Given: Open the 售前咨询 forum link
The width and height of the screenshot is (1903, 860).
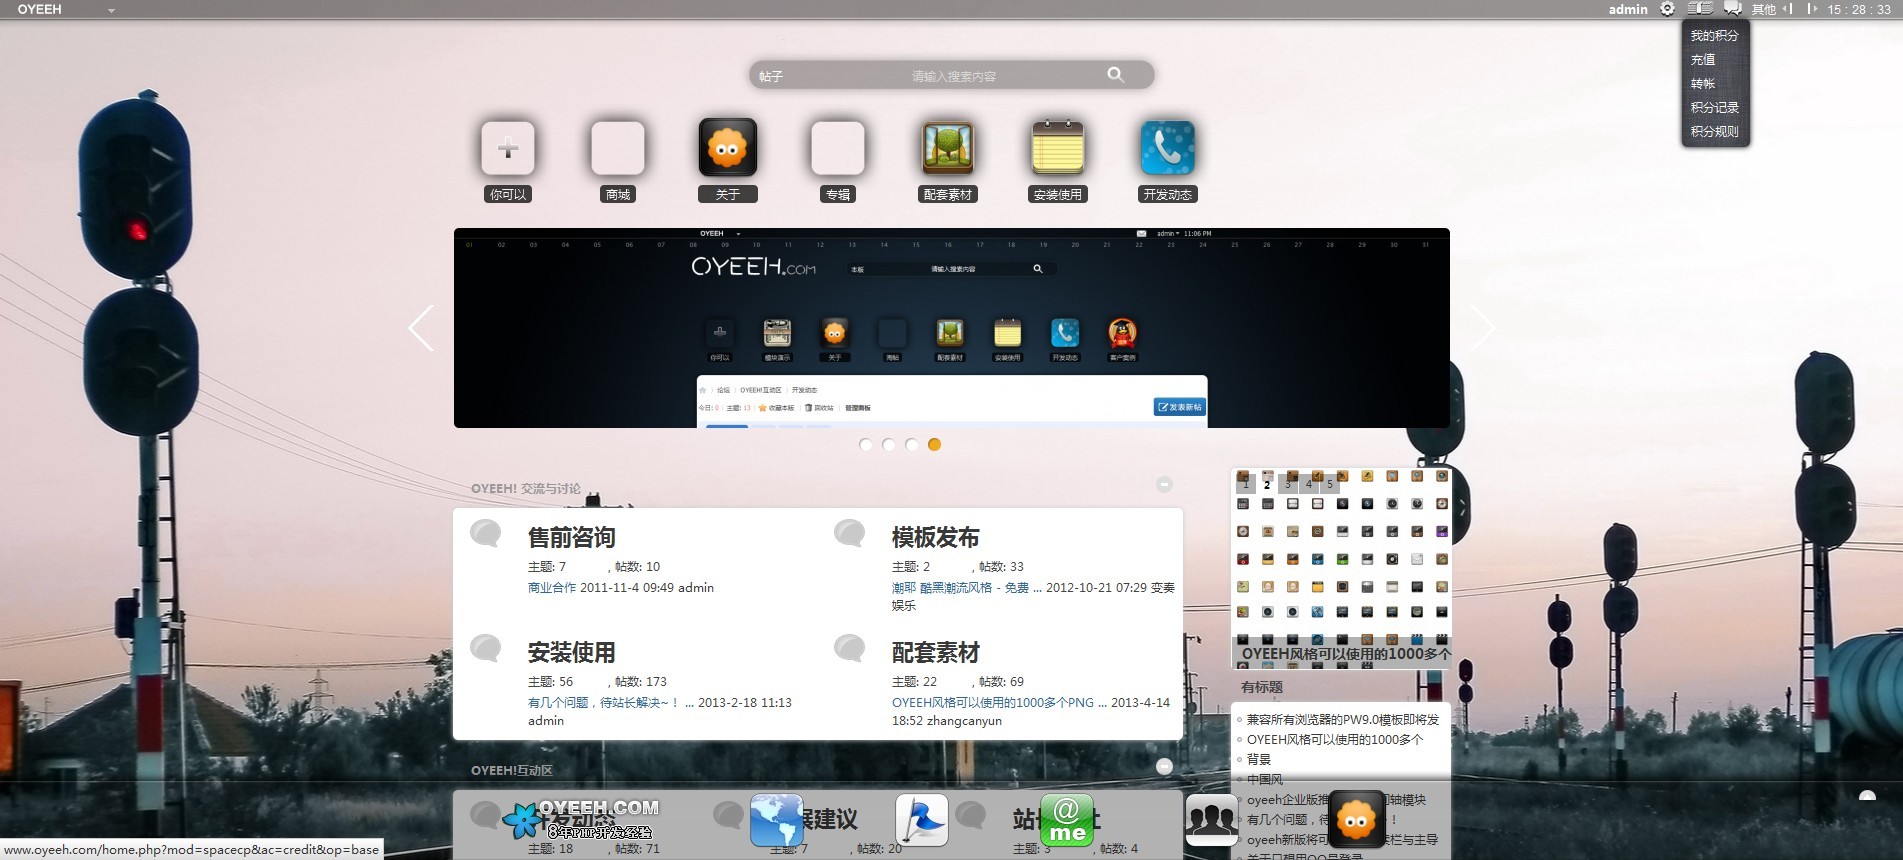Looking at the screenshot, I should point(571,537).
